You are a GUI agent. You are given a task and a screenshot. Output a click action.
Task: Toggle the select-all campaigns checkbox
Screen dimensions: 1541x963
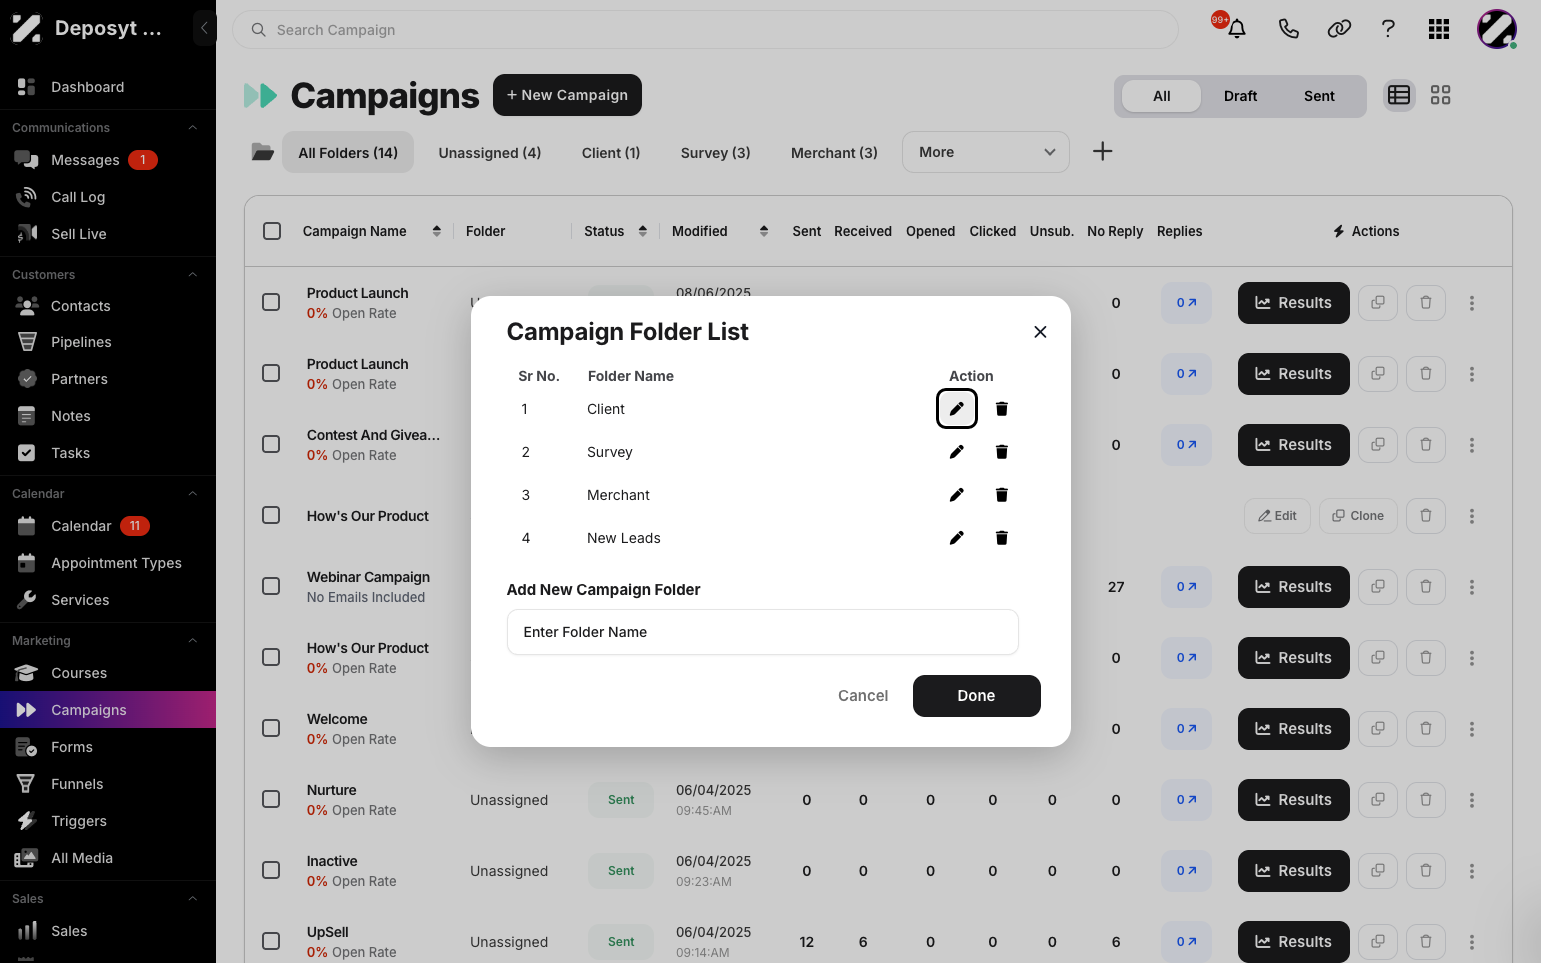[x=272, y=231]
